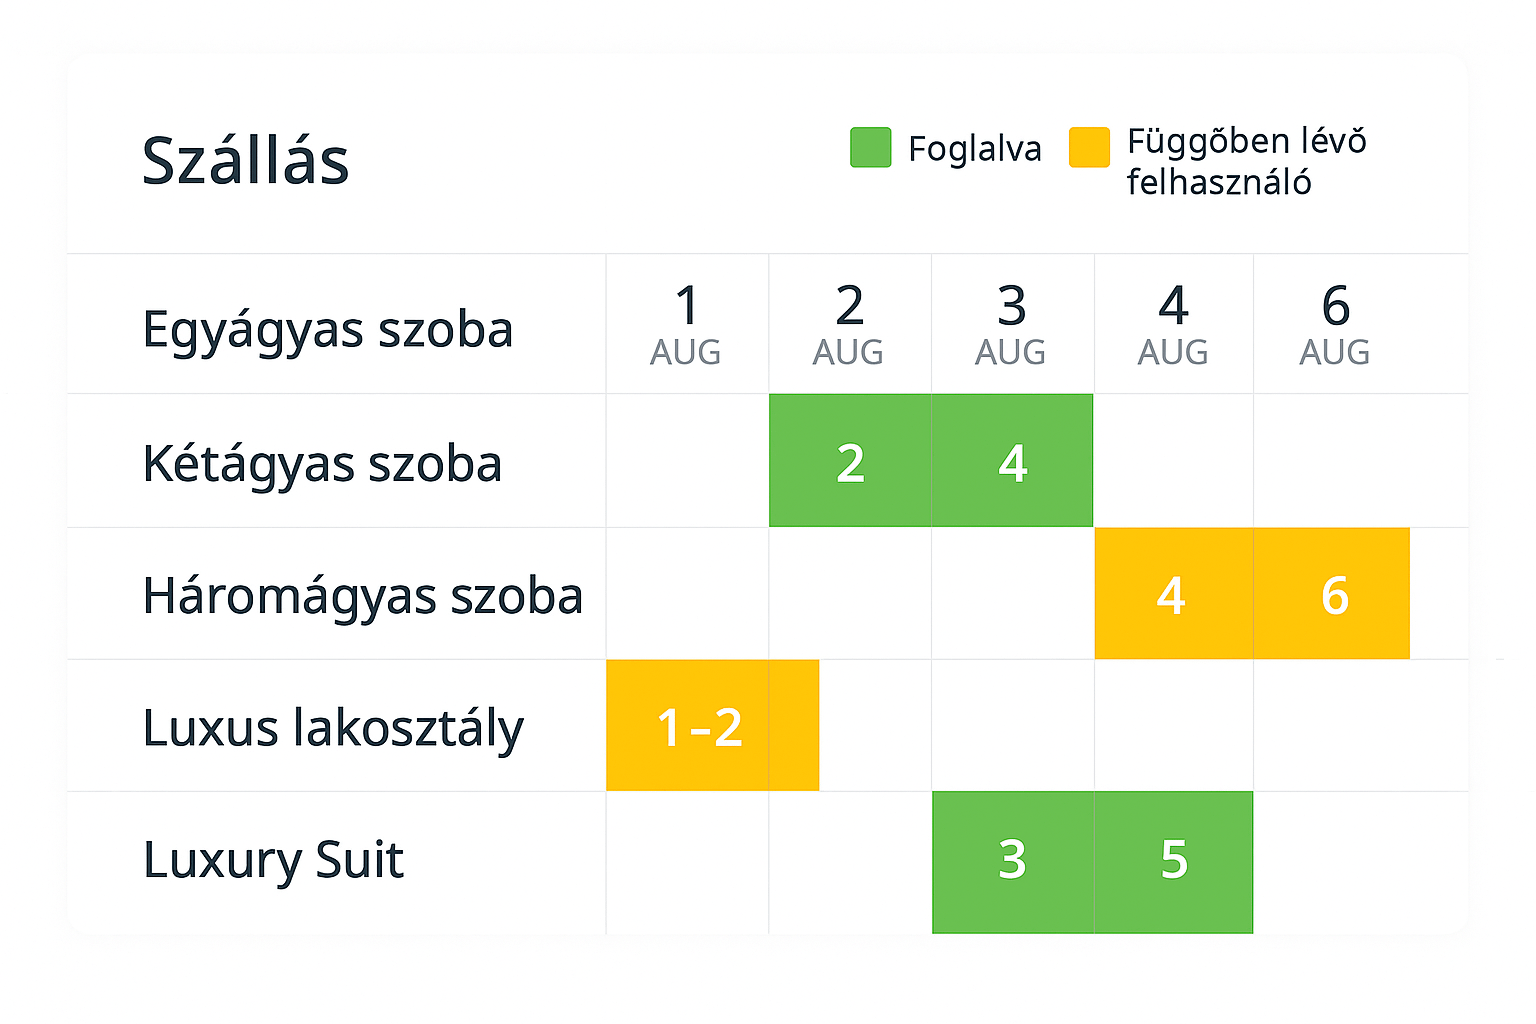Select the Egyágyas szoba row label
The height and width of the screenshot is (1024, 1536).
[x=327, y=329]
